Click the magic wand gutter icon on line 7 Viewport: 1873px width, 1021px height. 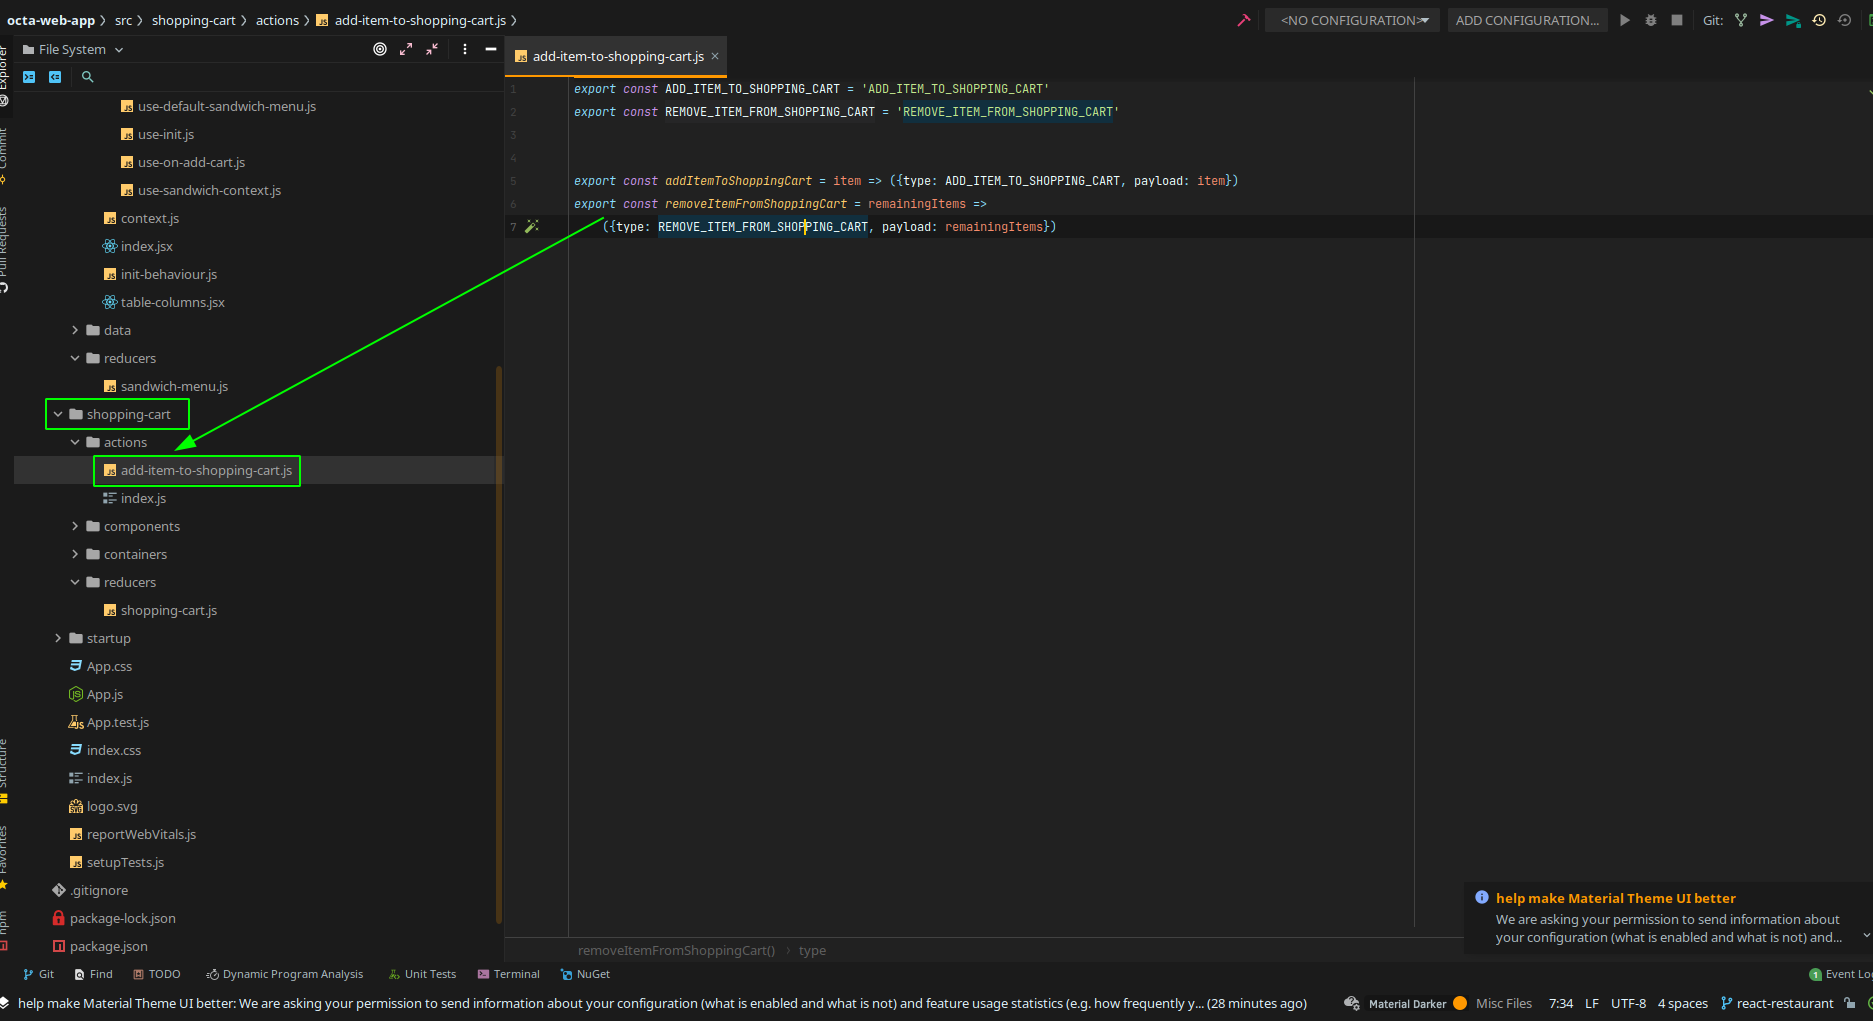pyautogui.click(x=532, y=227)
